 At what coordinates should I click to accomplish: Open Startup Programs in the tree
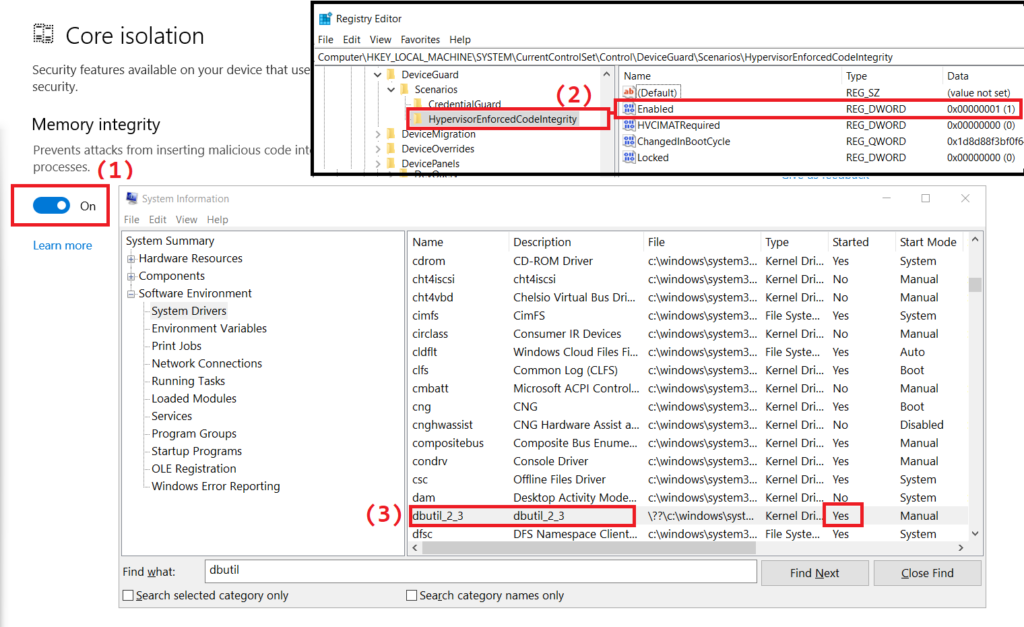pyautogui.click(x=197, y=451)
